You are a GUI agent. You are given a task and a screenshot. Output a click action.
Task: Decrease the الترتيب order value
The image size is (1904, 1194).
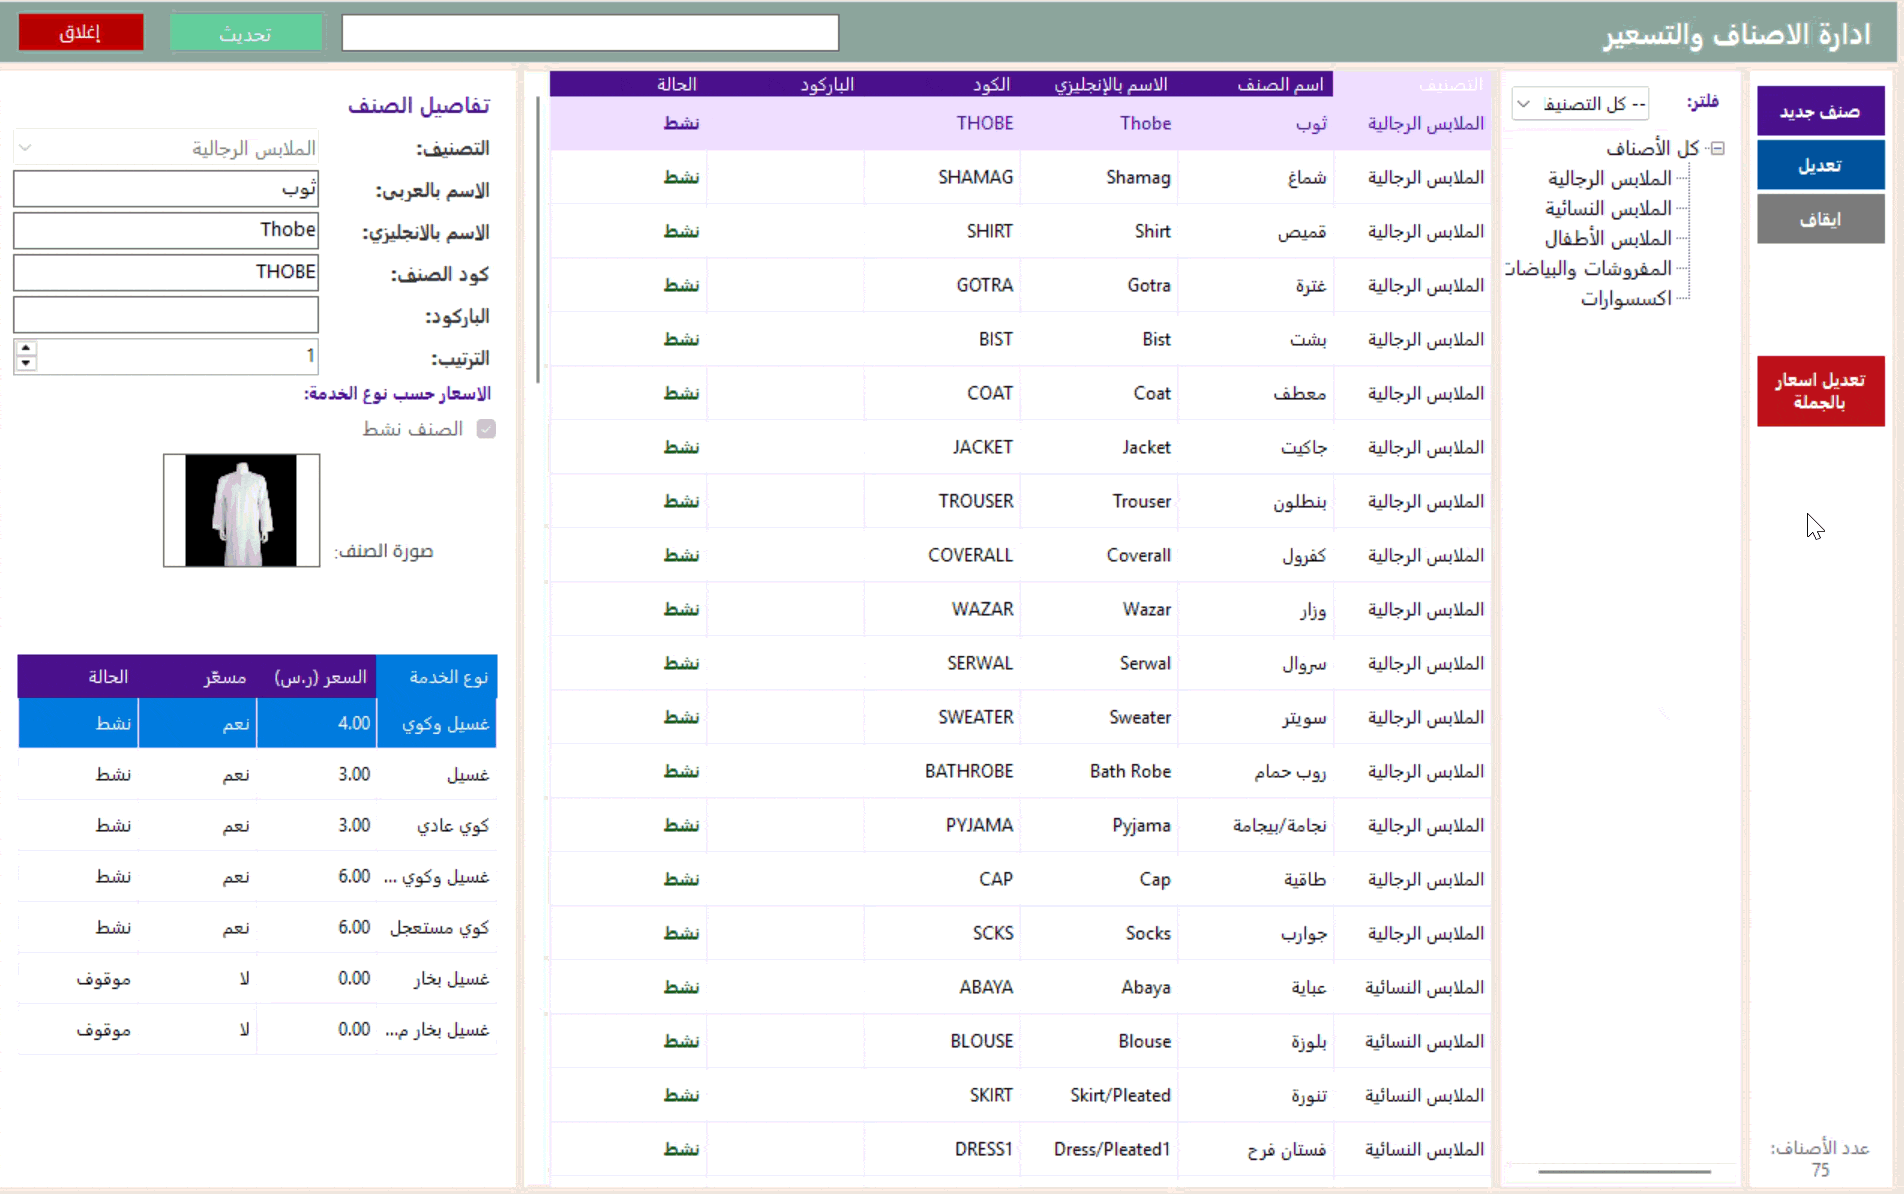tap(26, 364)
